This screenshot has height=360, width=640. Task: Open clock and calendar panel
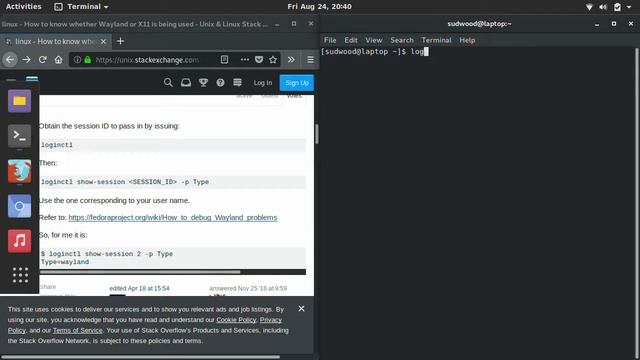tap(319, 7)
